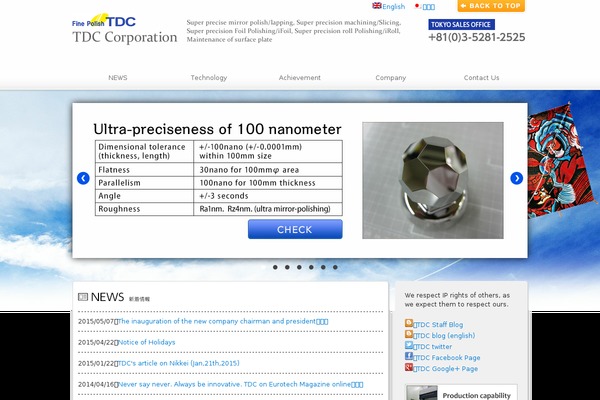The image size is (600, 400).
Task: Click the phone number +81(0)3-5281-2525
Action: pyautogui.click(x=477, y=38)
